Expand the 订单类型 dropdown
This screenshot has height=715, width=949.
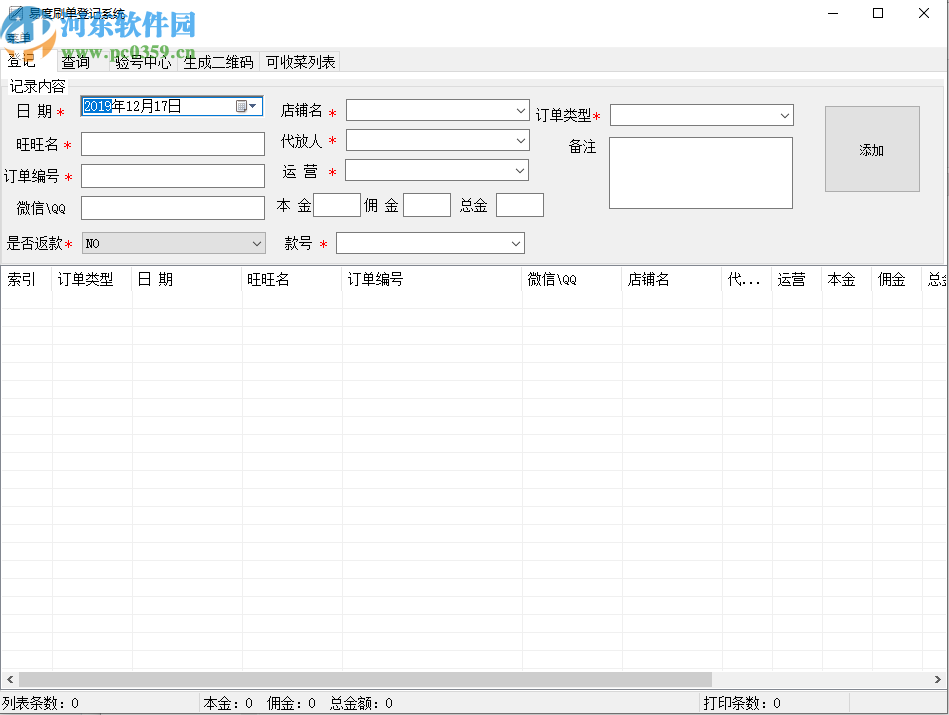click(784, 115)
